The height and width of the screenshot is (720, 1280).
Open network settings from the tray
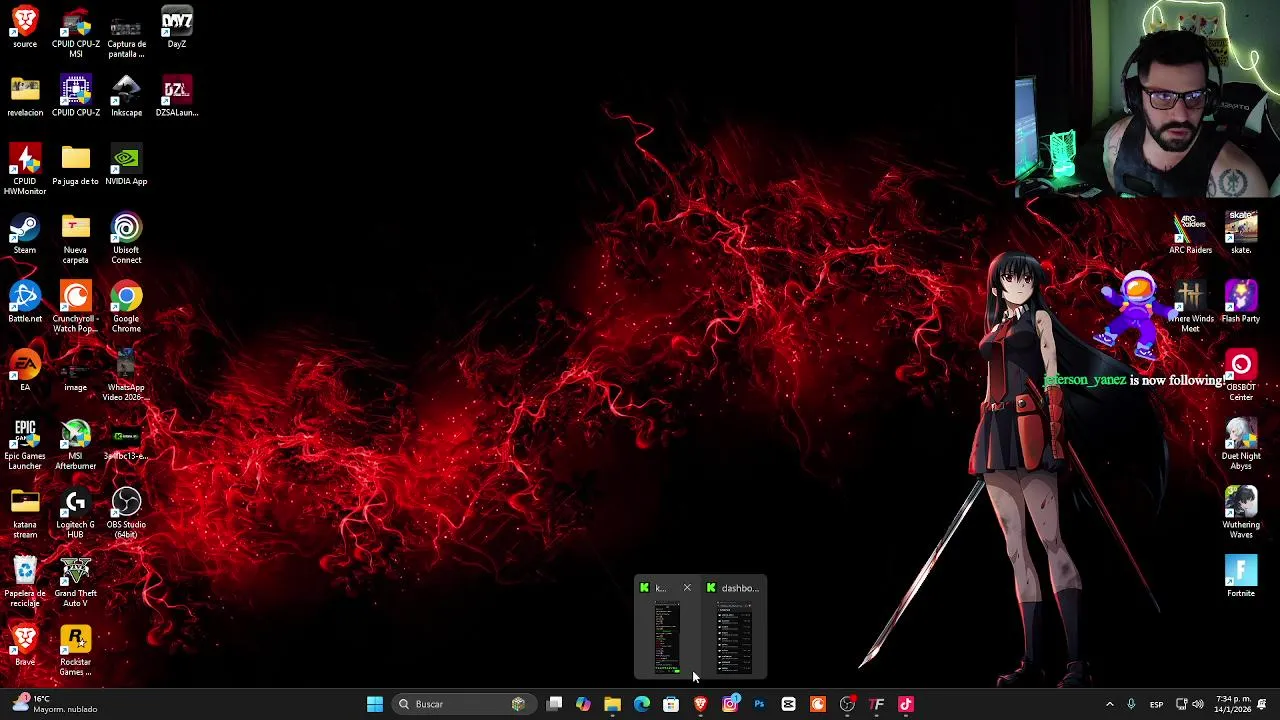1181,704
